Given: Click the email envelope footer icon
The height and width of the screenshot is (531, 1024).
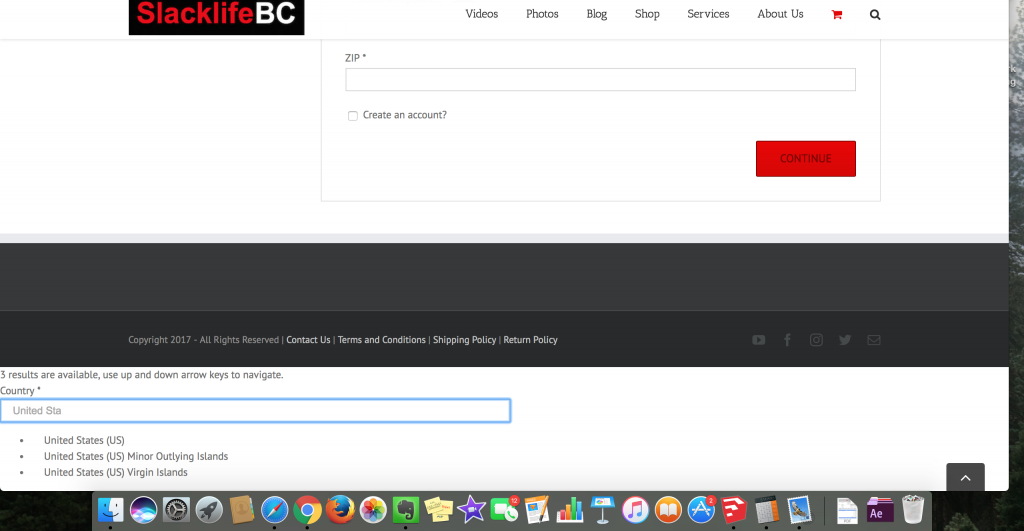Looking at the screenshot, I should [874, 340].
